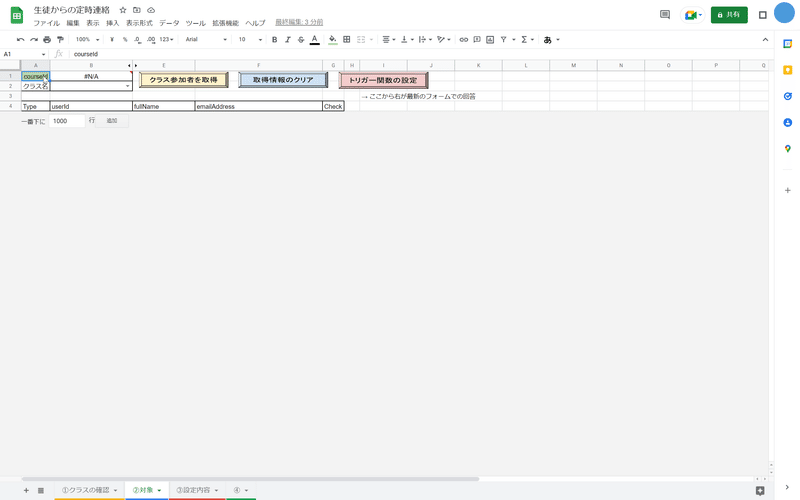Open the Google Calendar side panel
The height and width of the screenshot is (500, 800).
[x=787, y=44]
